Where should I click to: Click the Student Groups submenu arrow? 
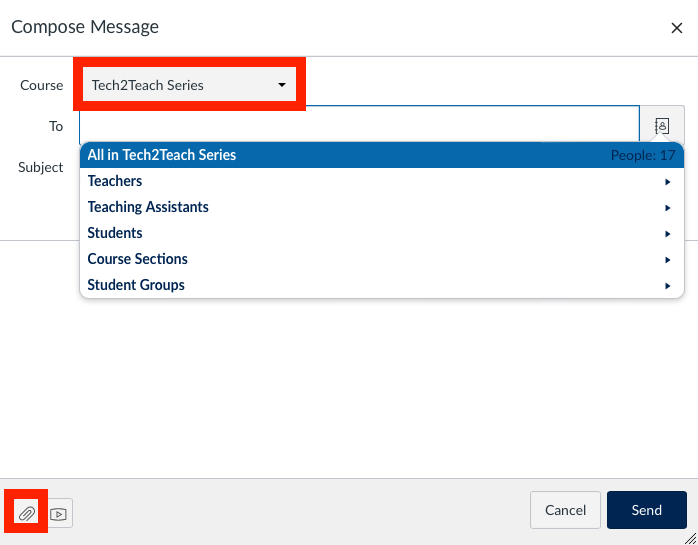click(x=667, y=286)
